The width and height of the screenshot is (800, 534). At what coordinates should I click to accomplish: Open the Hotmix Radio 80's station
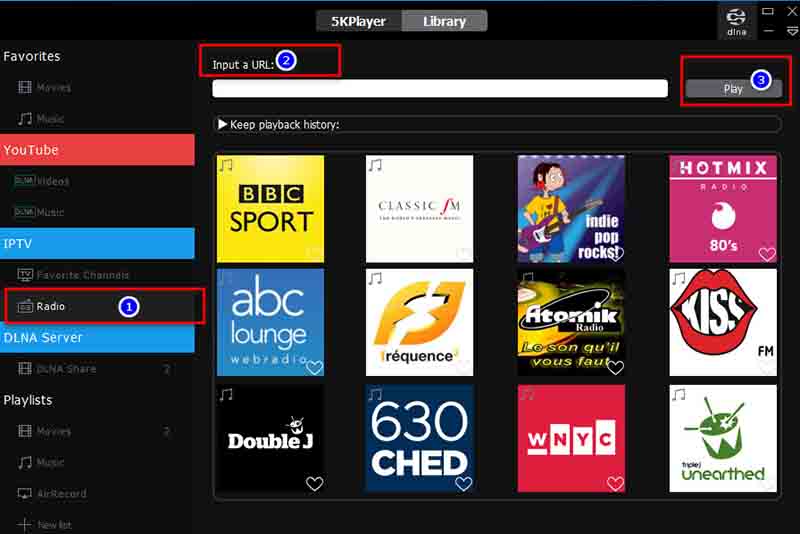[x=723, y=209]
